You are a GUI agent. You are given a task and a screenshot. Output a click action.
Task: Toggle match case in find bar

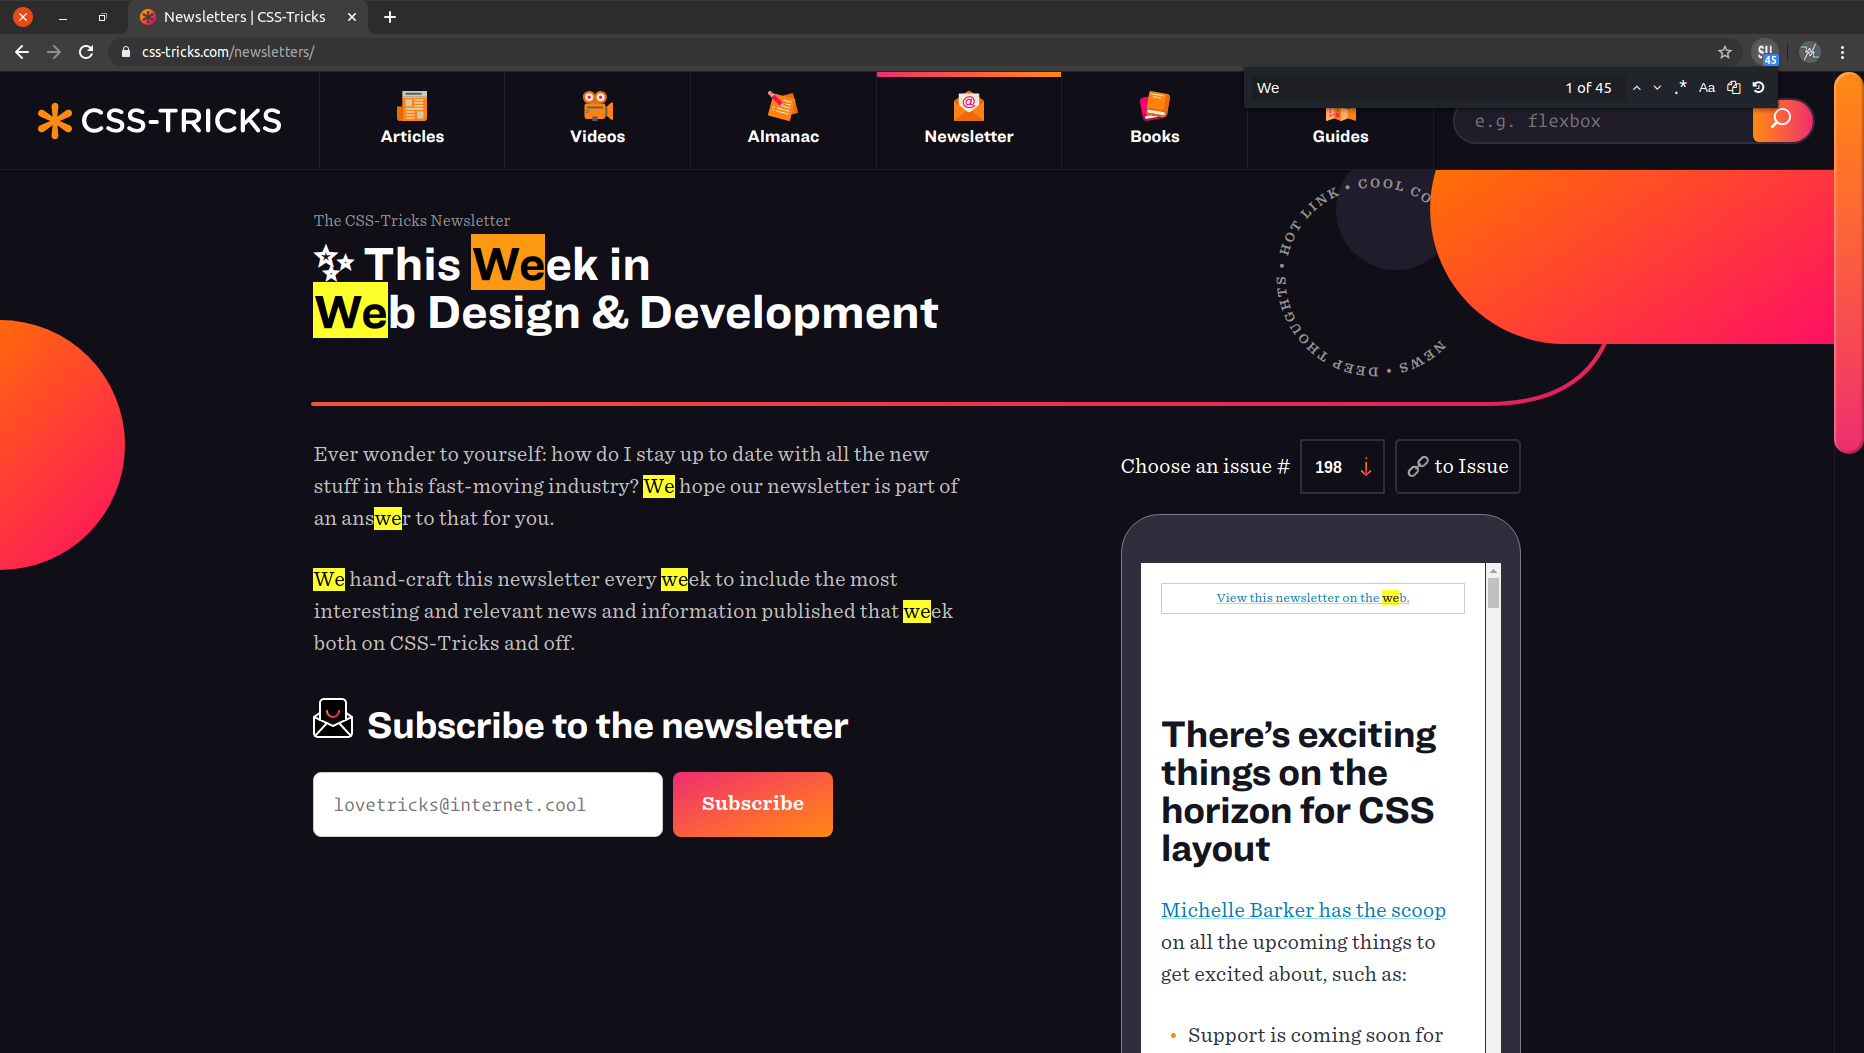click(1707, 88)
